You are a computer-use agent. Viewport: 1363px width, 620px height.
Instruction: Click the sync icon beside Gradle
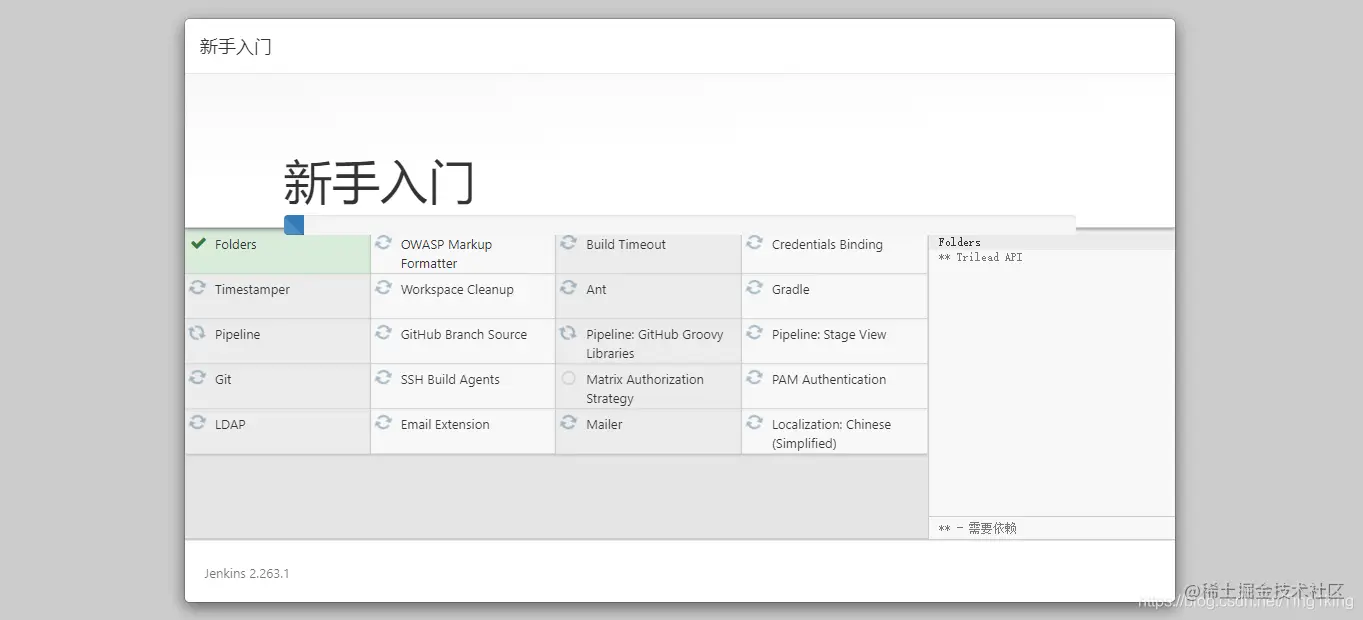pyautogui.click(x=755, y=288)
